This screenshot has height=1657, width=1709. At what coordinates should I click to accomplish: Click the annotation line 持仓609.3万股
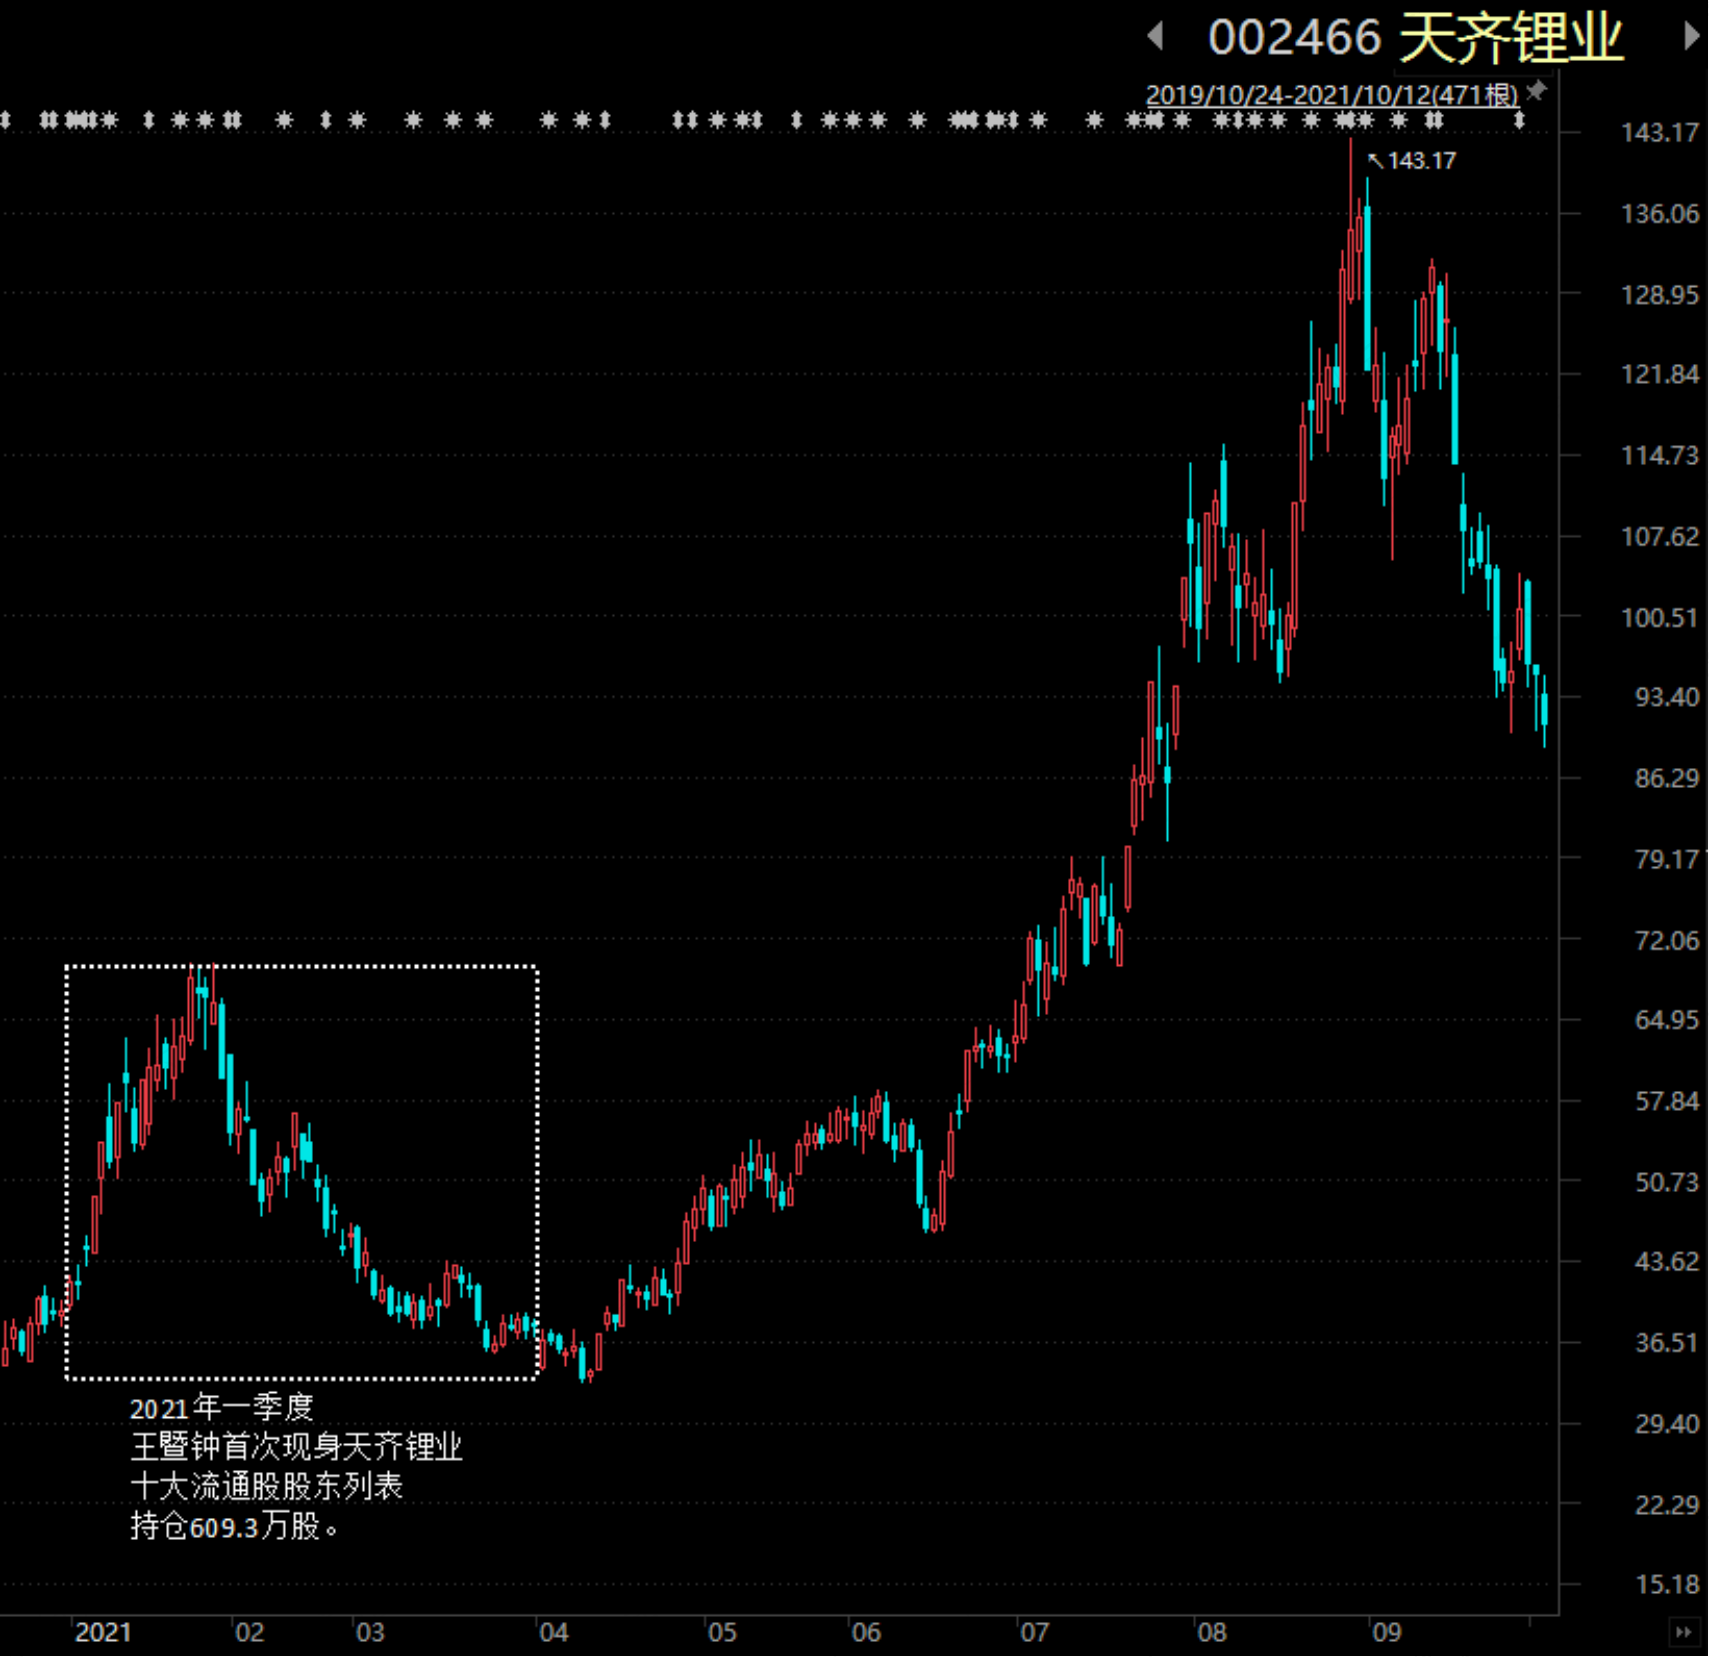click(x=234, y=1527)
